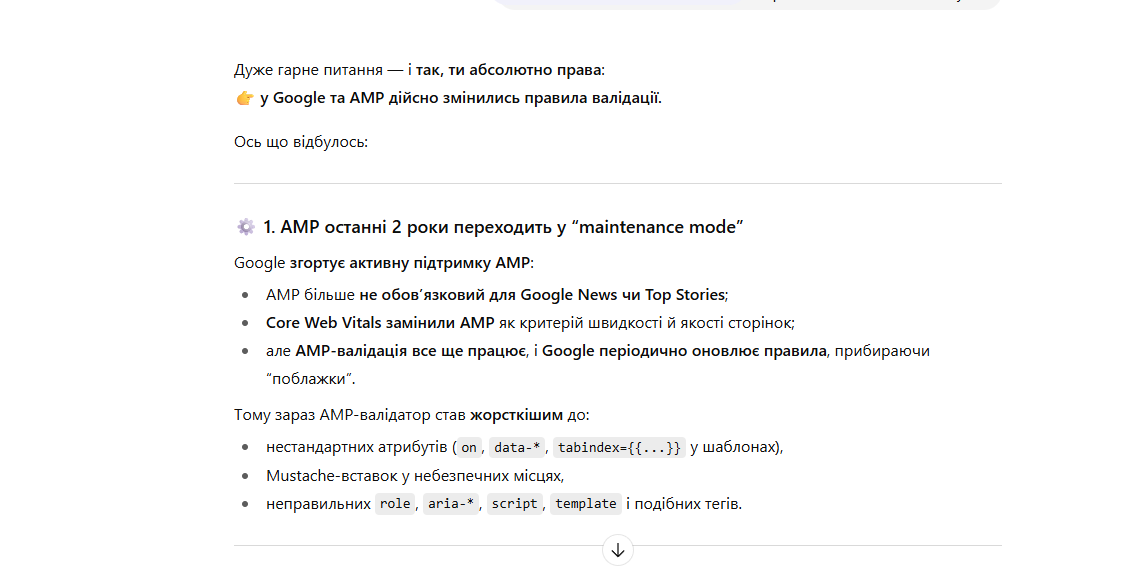Click the bold word 'жорсткішим'
1124x571 pixels.
[x=516, y=415]
